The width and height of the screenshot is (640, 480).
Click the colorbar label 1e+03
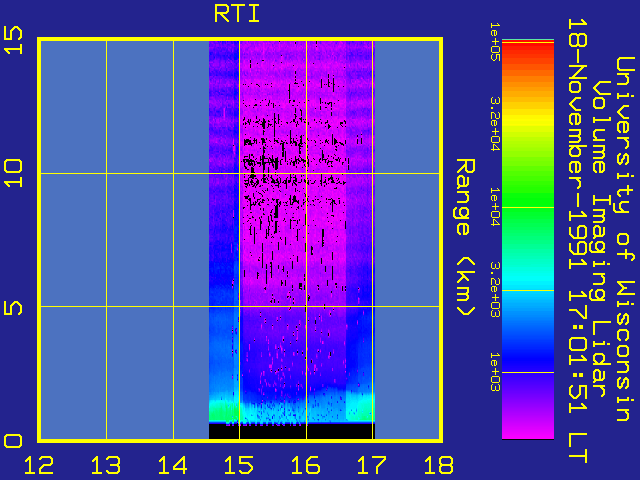pyautogui.click(x=495, y=372)
